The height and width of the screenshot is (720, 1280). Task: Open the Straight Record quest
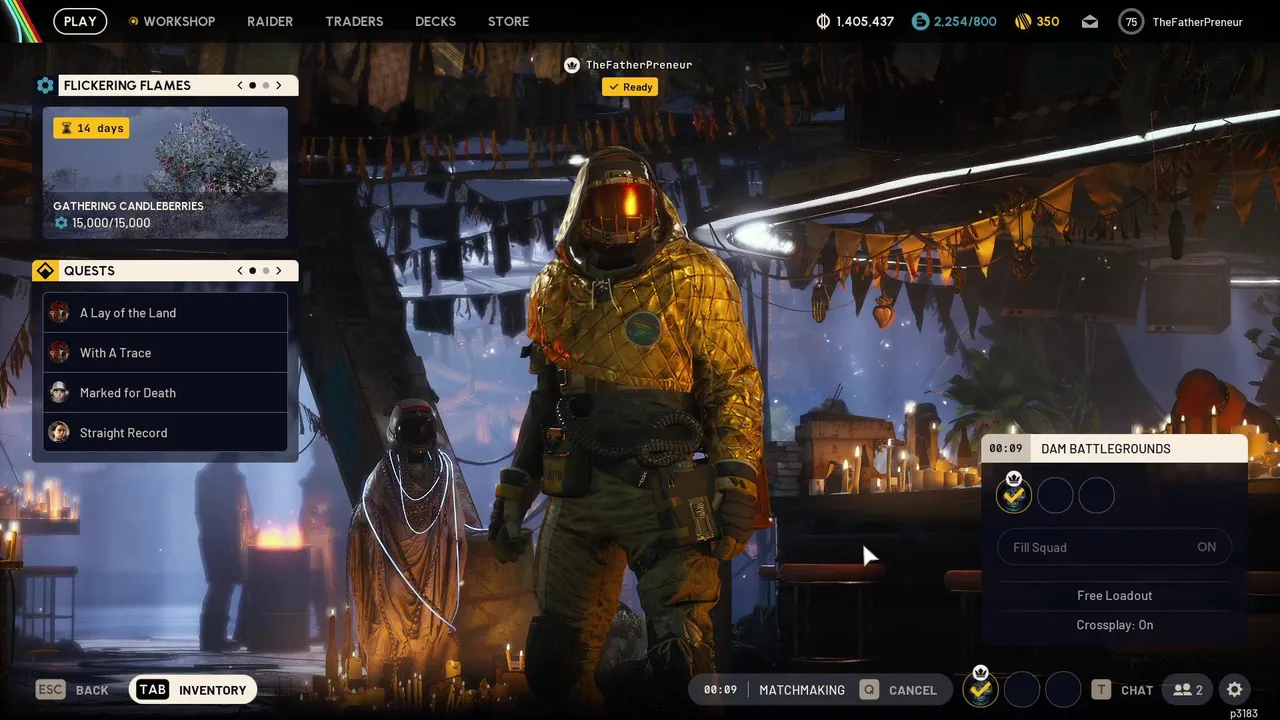[x=165, y=433]
